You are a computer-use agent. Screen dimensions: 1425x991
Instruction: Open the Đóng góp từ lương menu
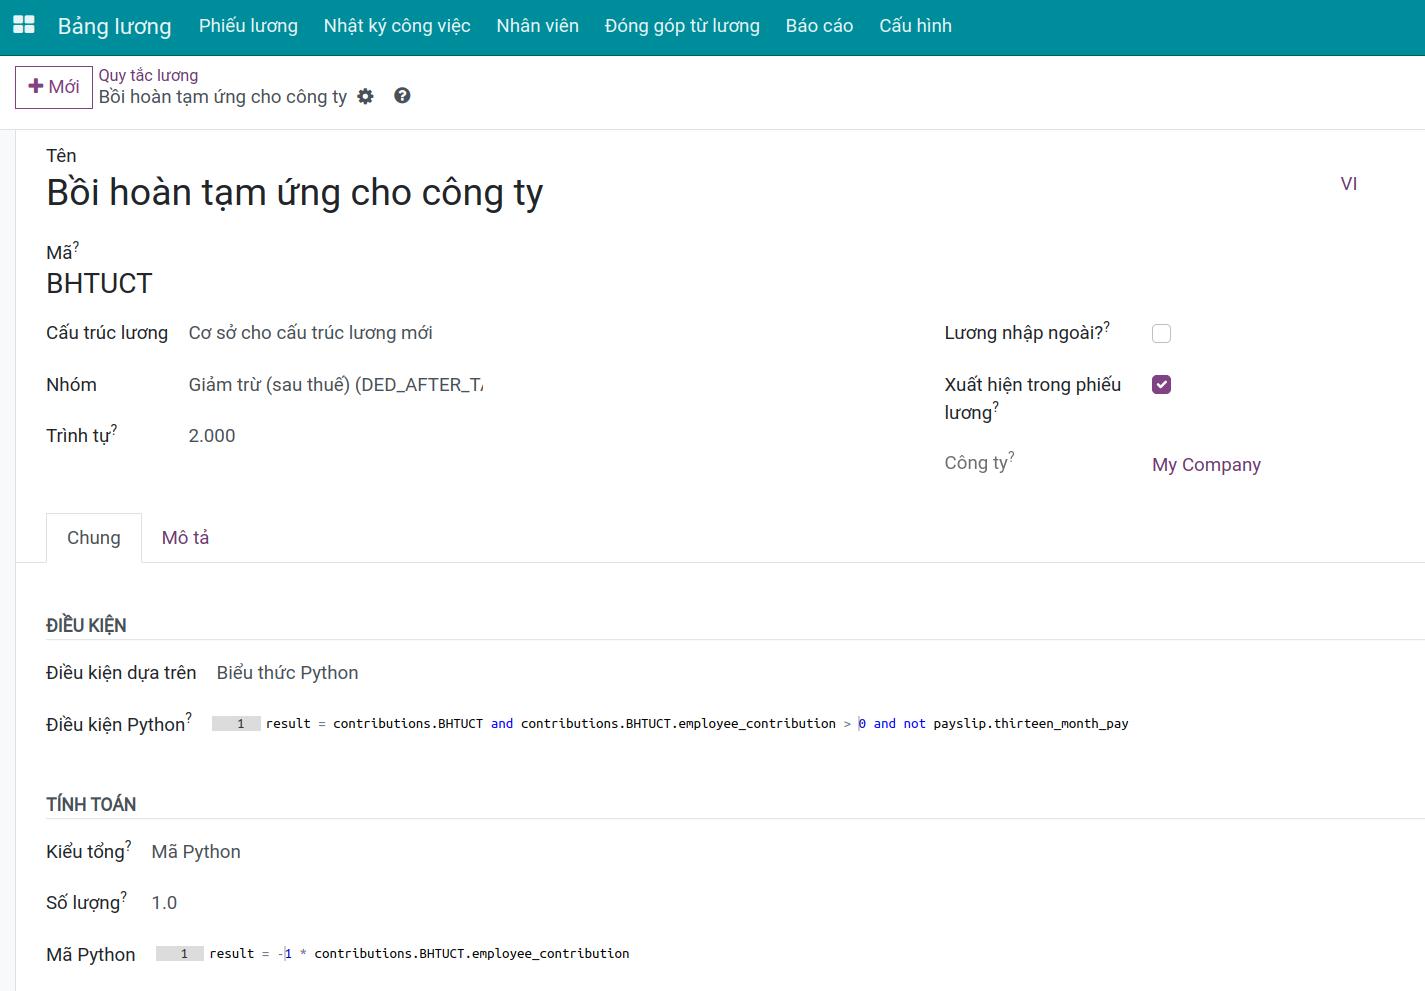point(682,26)
